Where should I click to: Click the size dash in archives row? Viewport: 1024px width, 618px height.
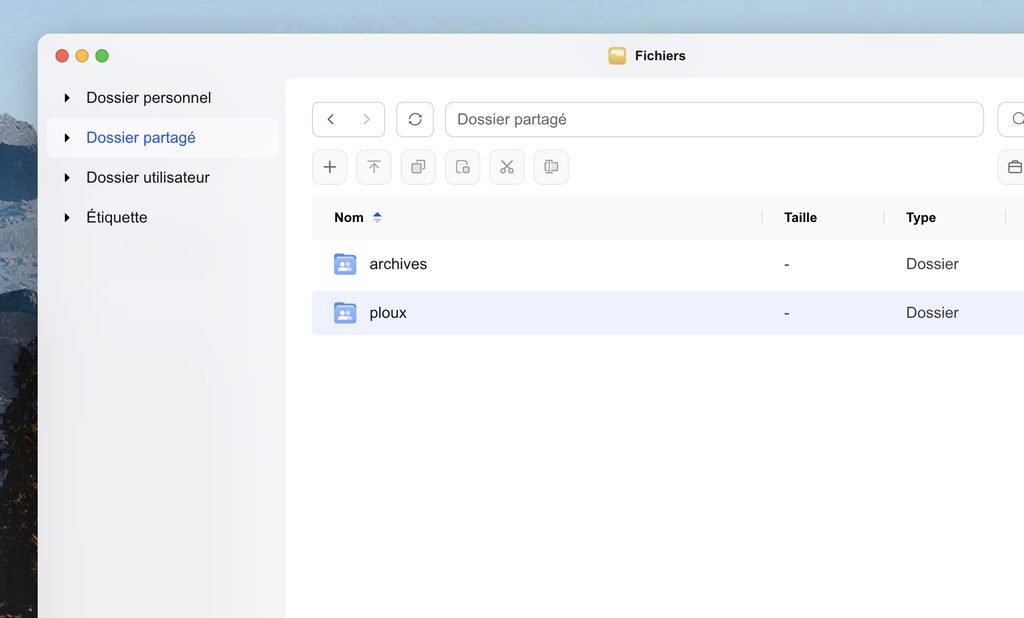[787, 265]
